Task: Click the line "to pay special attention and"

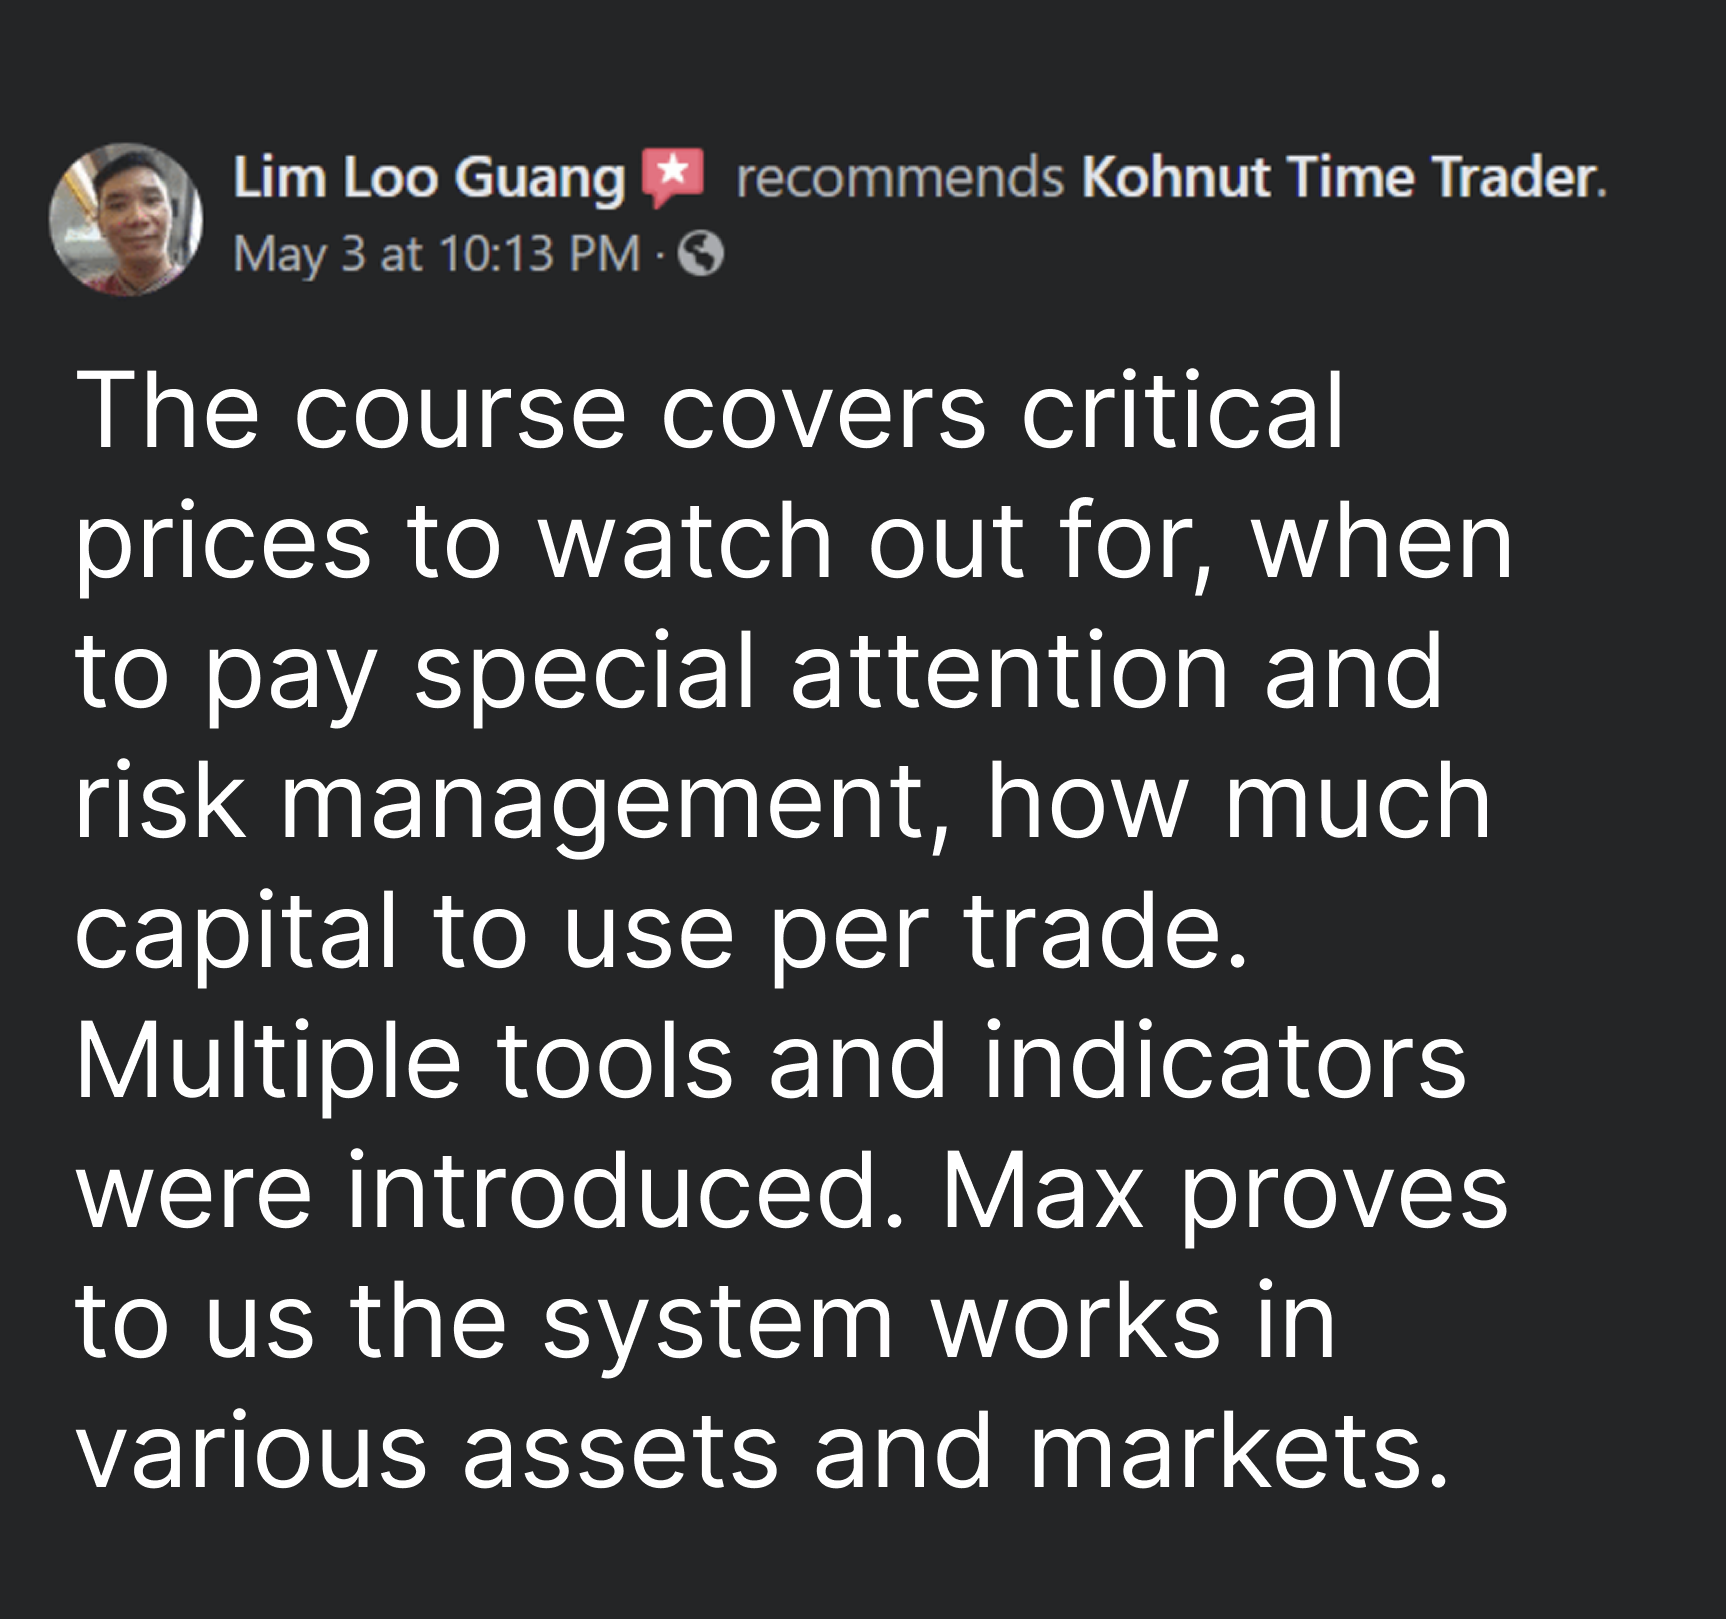Action: (758, 670)
